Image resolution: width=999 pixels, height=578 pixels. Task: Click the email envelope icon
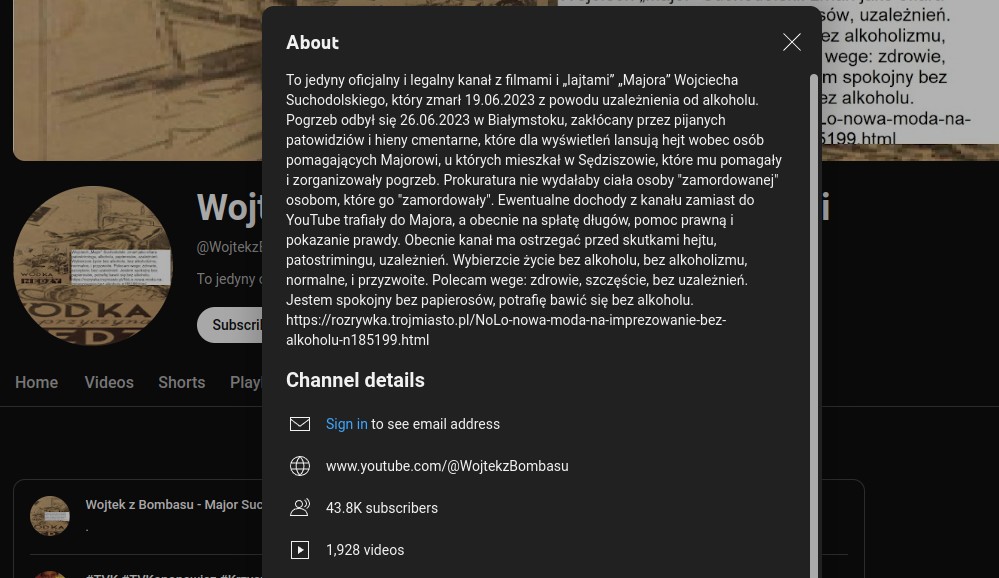pyautogui.click(x=300, y=424)
